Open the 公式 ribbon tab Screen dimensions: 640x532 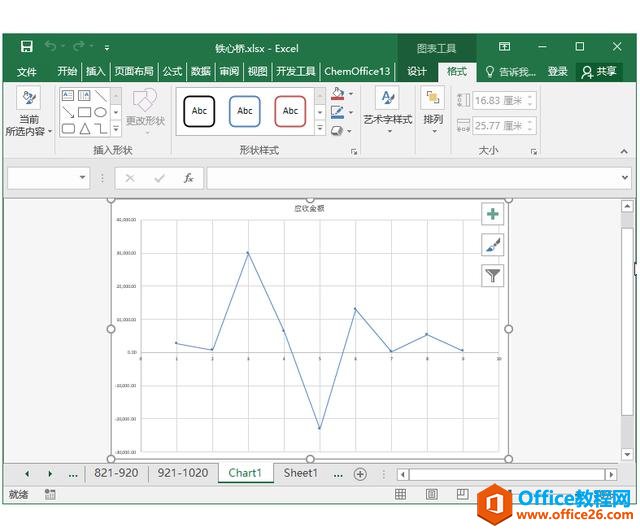coord(172,71)
